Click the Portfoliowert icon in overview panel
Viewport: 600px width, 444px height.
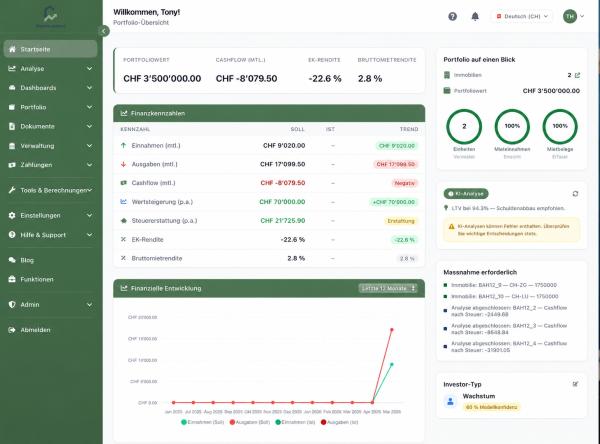click(x=447, y=91)
